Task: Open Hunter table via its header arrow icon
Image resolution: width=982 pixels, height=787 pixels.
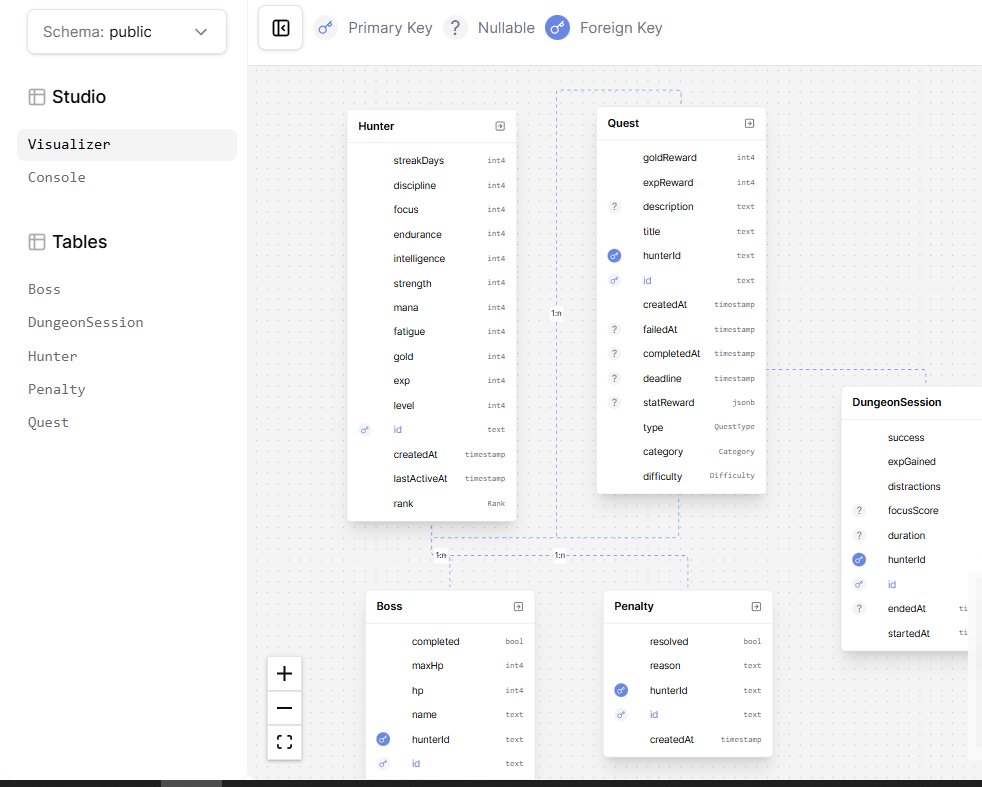Action: point(500,126)
